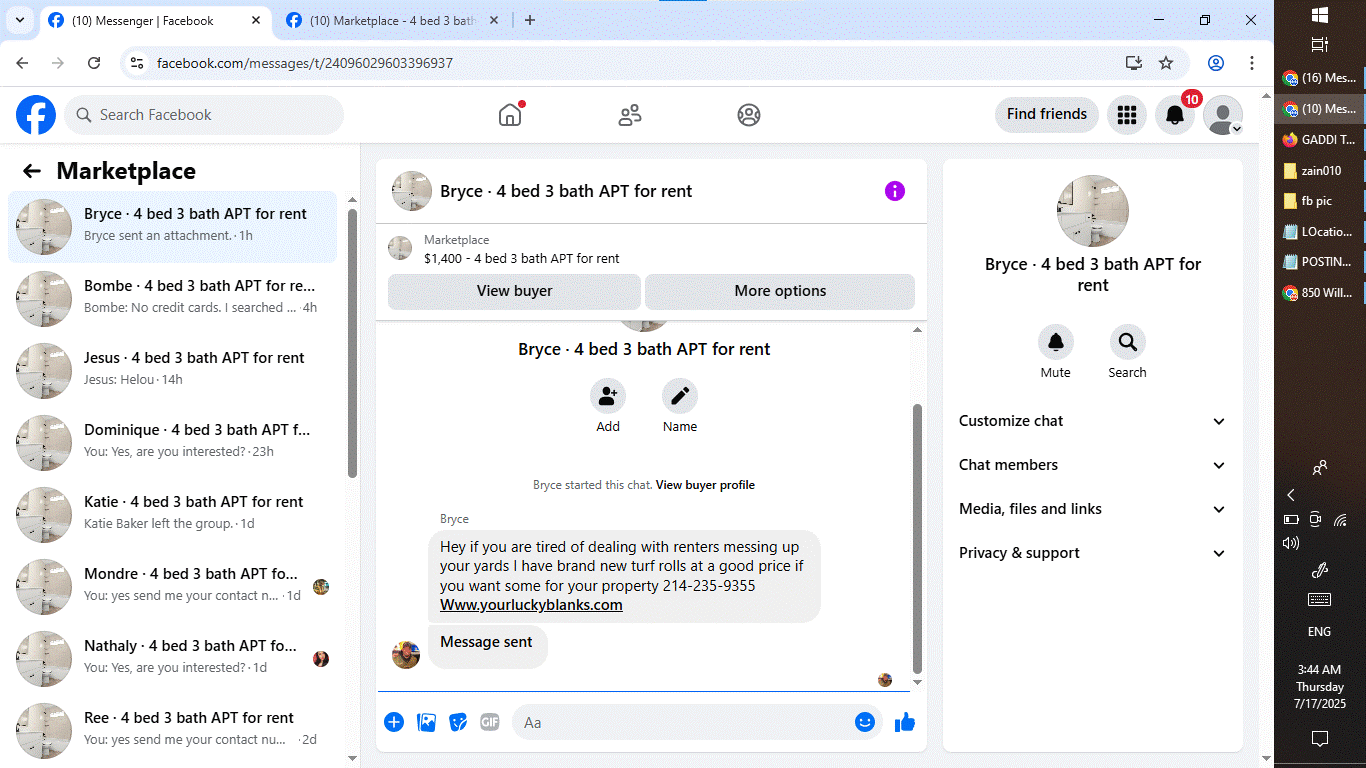
Task: Send a thumbs-up like
Action: click(905, 722)
